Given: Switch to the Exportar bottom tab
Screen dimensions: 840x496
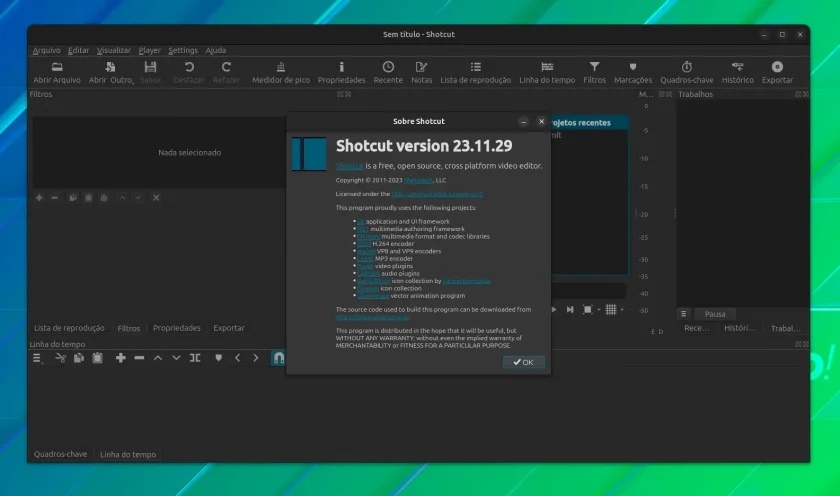Looking at the screenshot, I should tap(229, 328).
